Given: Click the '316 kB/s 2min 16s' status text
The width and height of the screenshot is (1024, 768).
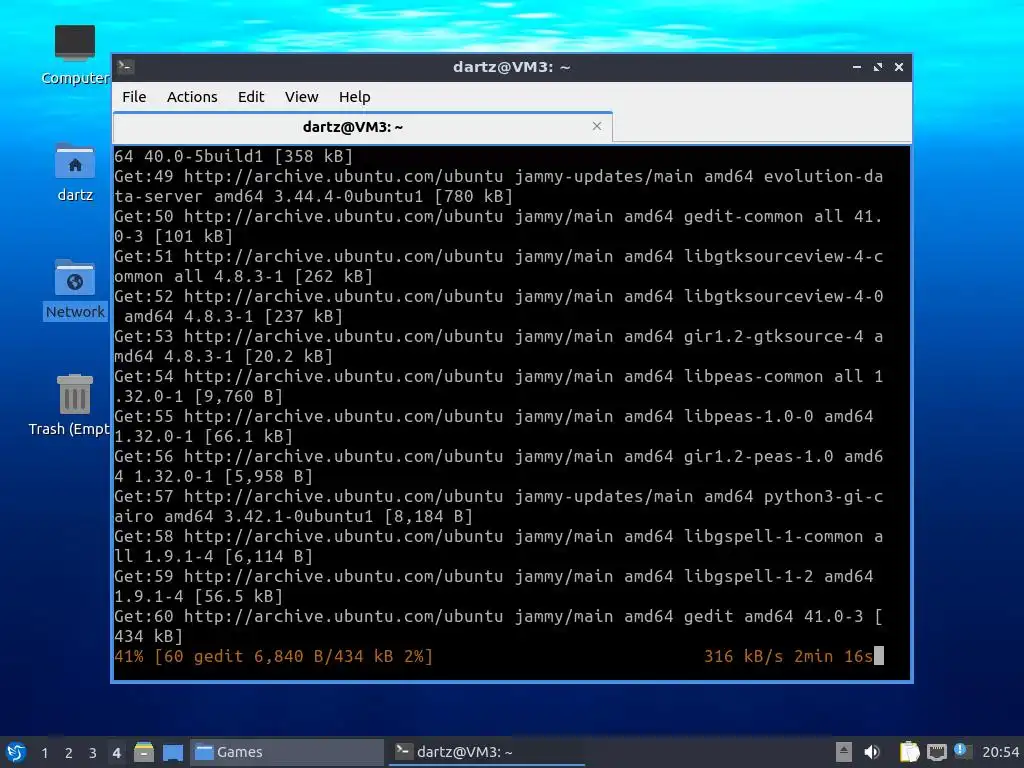Looking at the screenshot, I should tap(788, 656).
